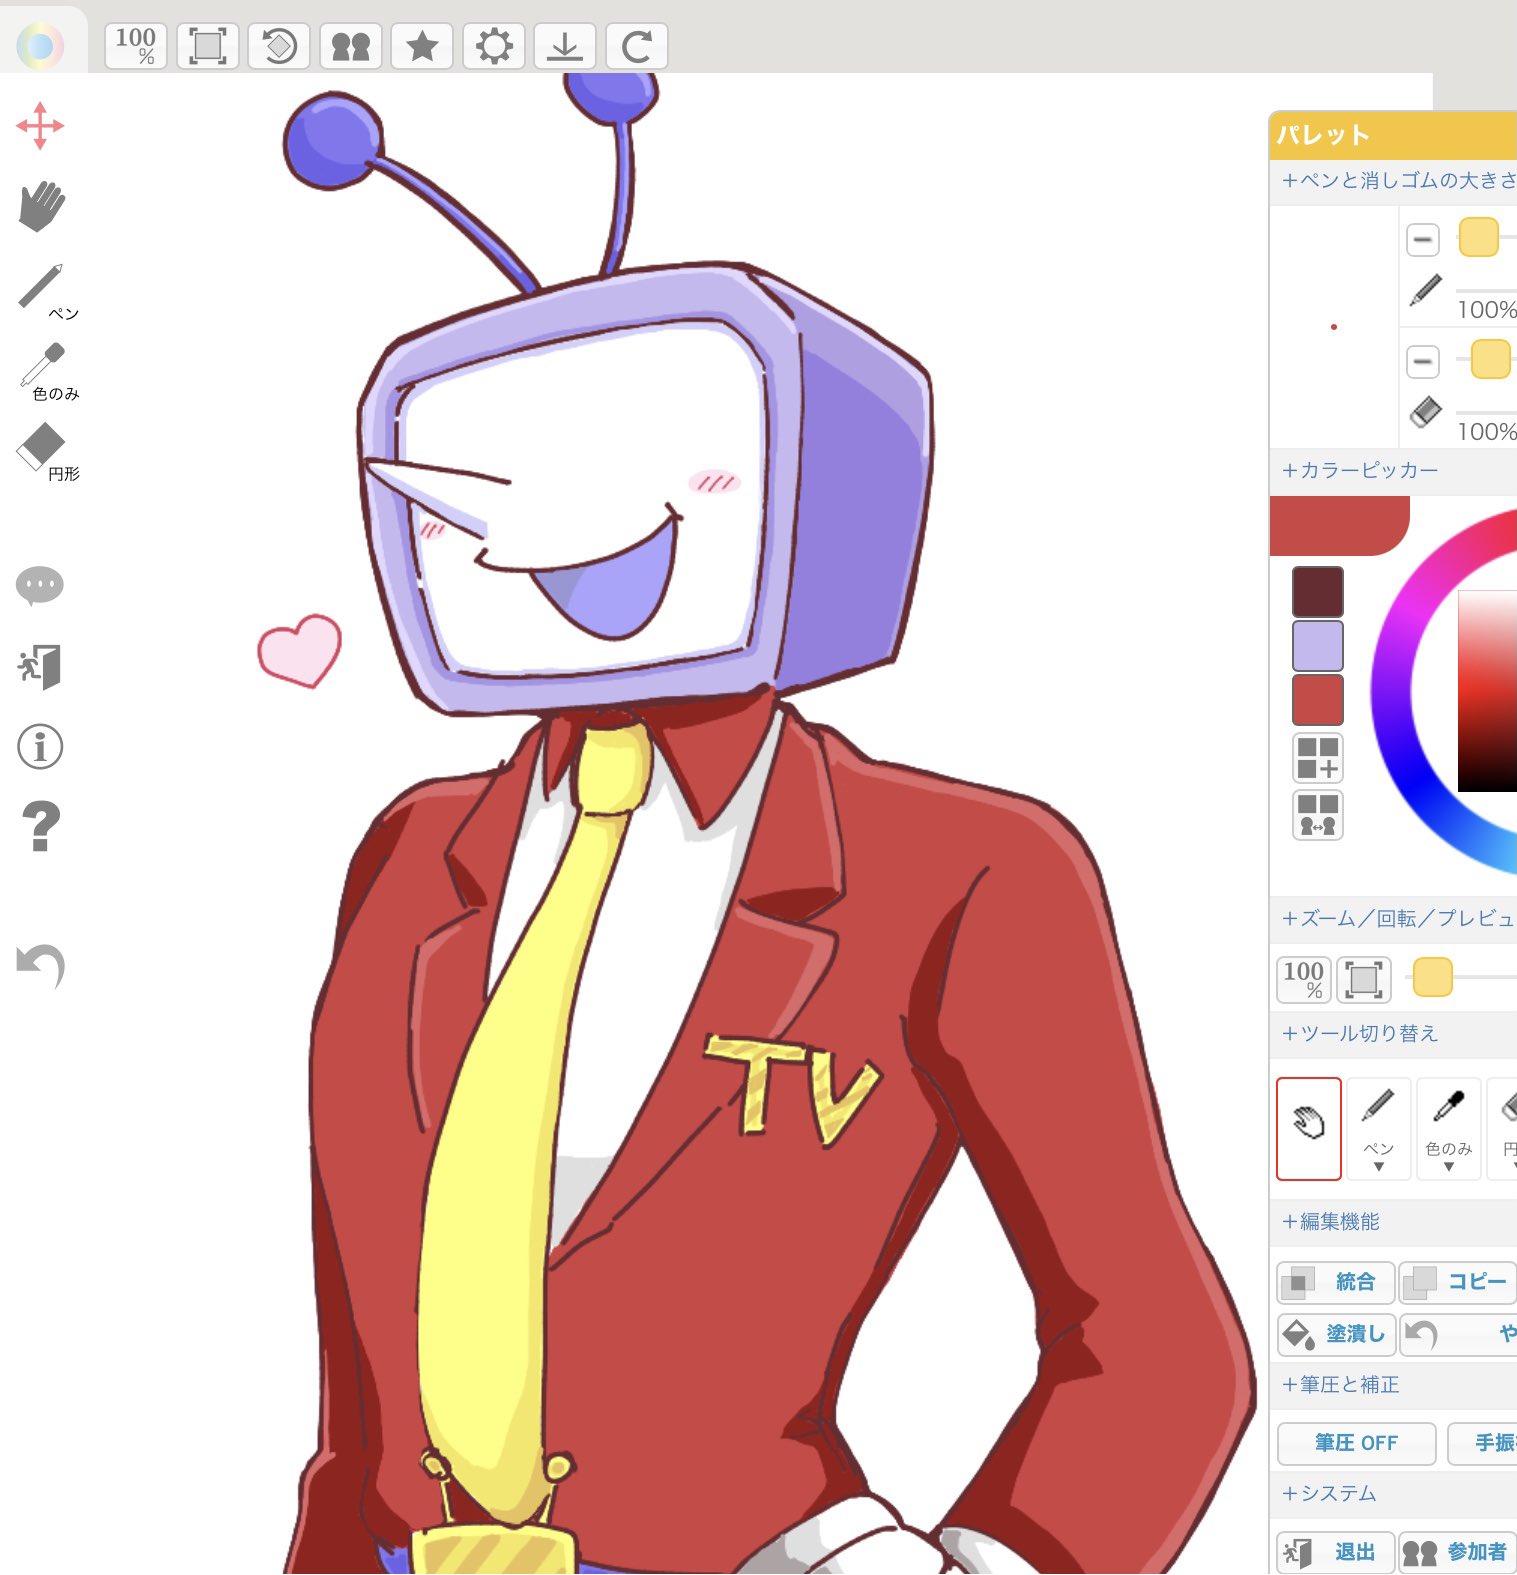Collapse the ズーム／回転／プレビュー section

click(x=1398, y=919)
